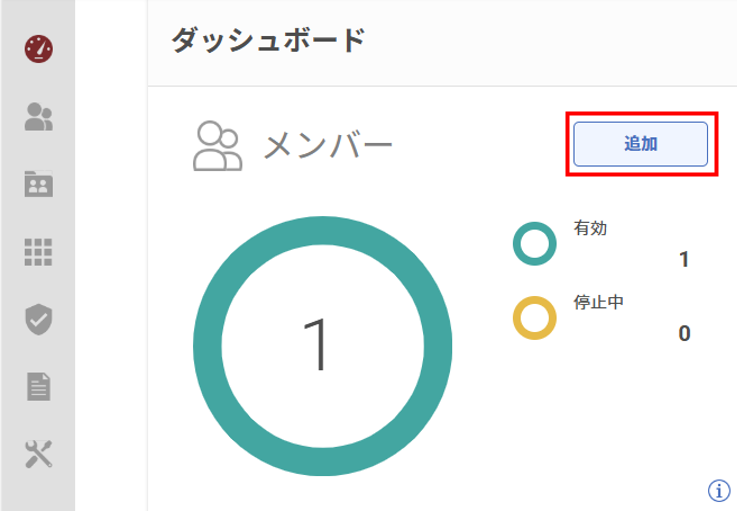
Task: Click the 停止中 count value 0
Action: pyautogui.click(x=684, y=334)
